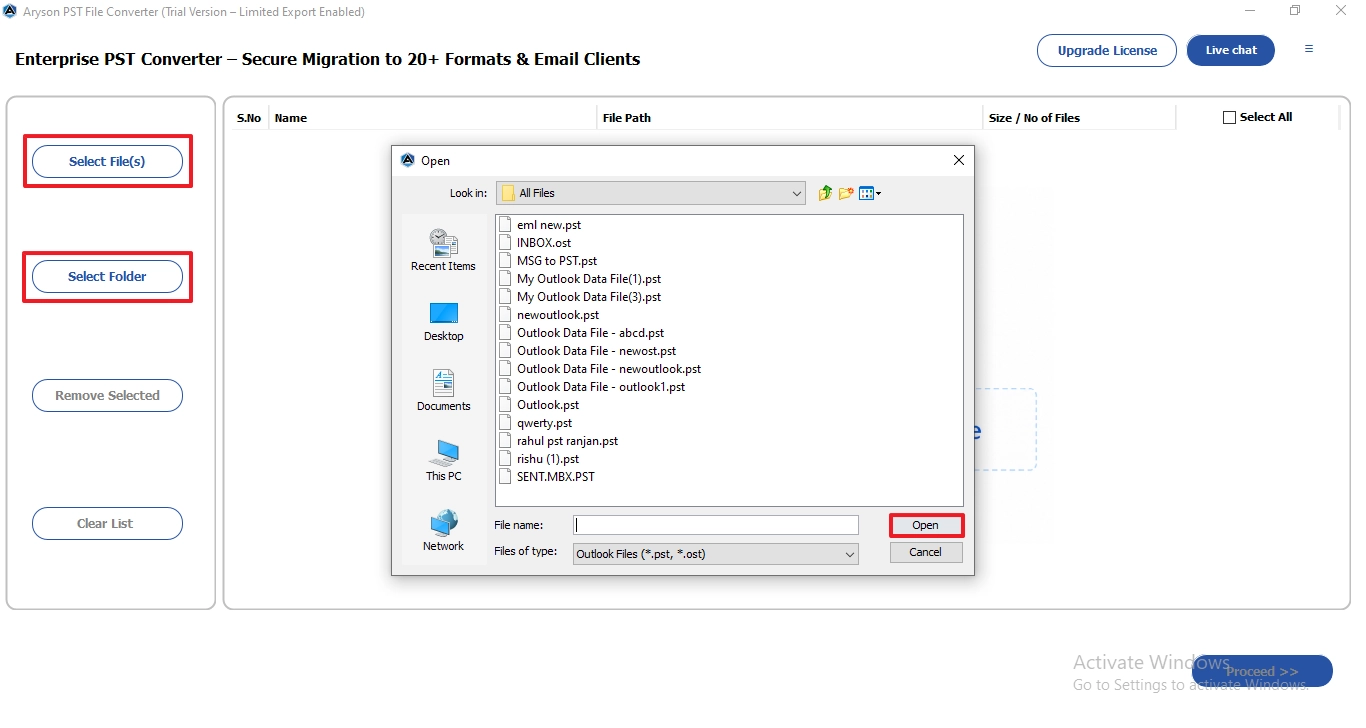
Task: Restore down the Aryson PST Converter window
Action: tap(1295, 11)
